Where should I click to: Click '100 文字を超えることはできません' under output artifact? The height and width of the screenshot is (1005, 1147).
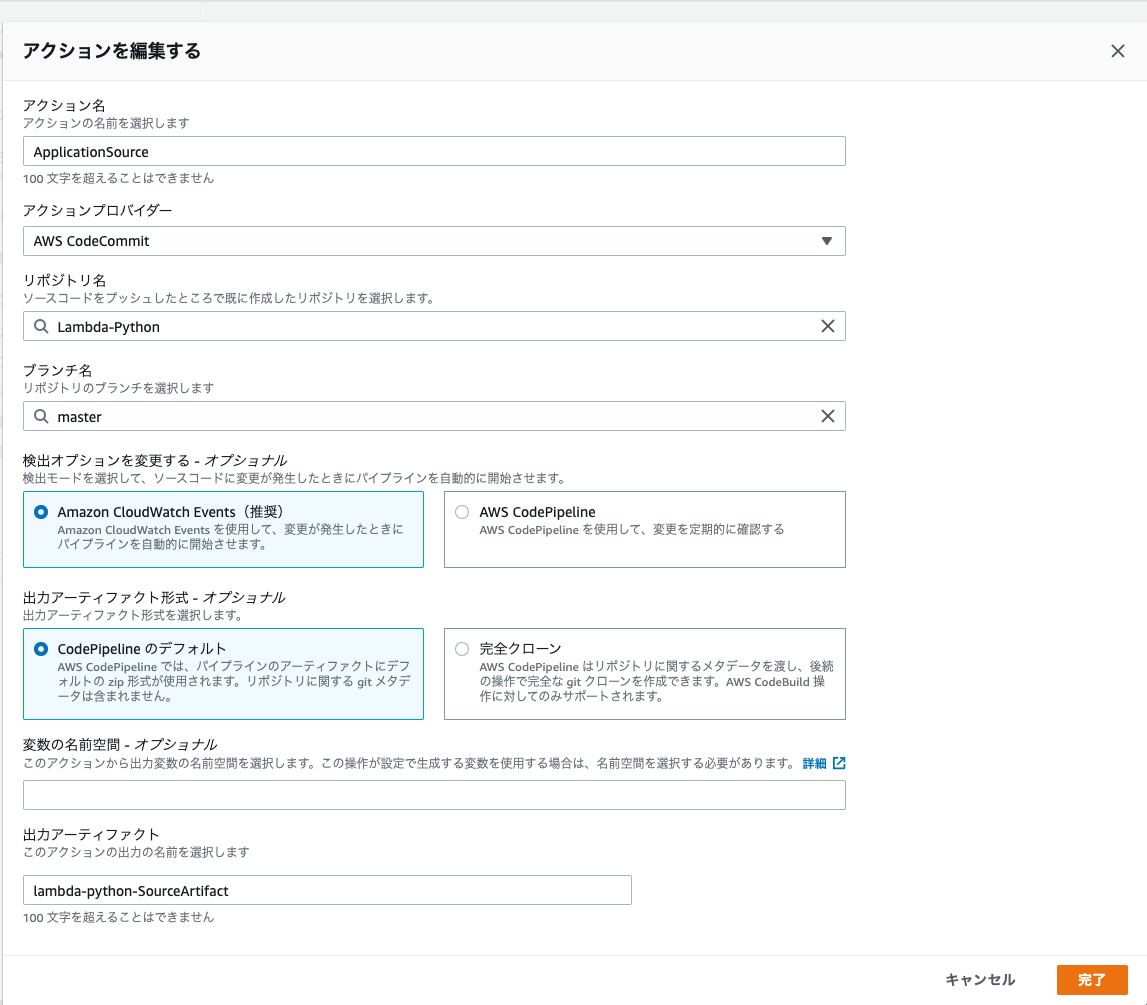[119, 916]
